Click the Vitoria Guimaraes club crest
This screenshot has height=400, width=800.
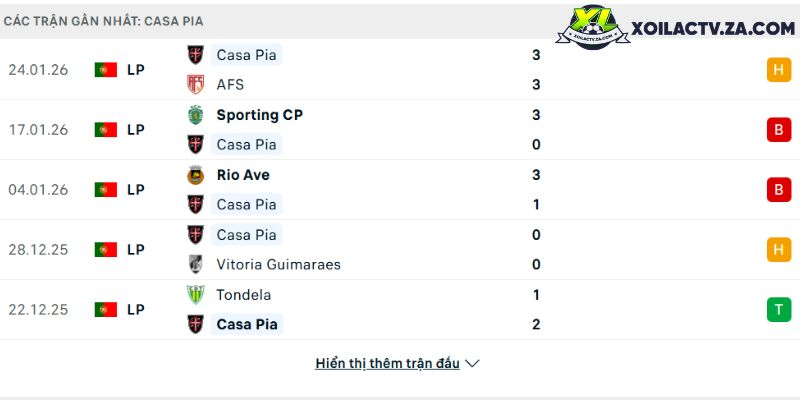196,265
